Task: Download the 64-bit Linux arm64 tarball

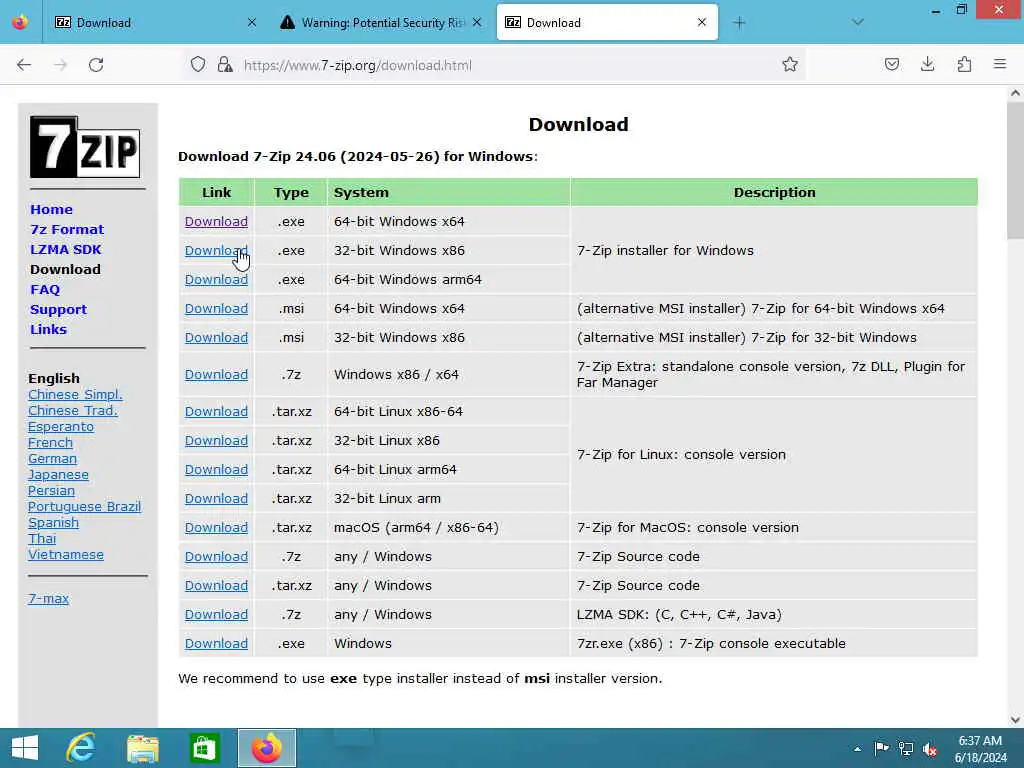Action: click(x=216, y=470)
